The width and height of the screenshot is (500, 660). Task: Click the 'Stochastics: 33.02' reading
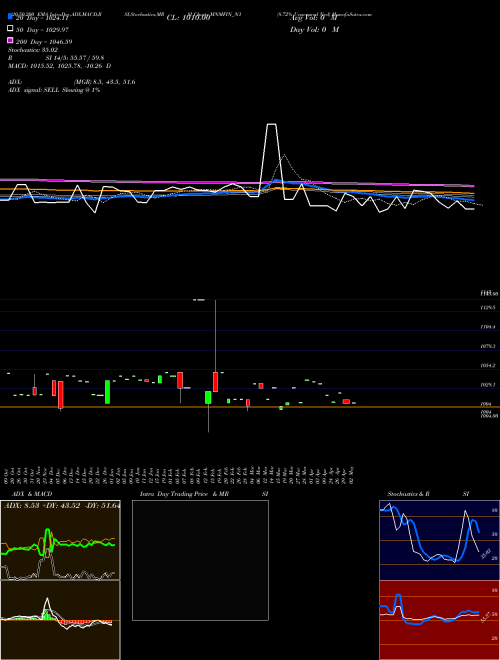(33, 50)
